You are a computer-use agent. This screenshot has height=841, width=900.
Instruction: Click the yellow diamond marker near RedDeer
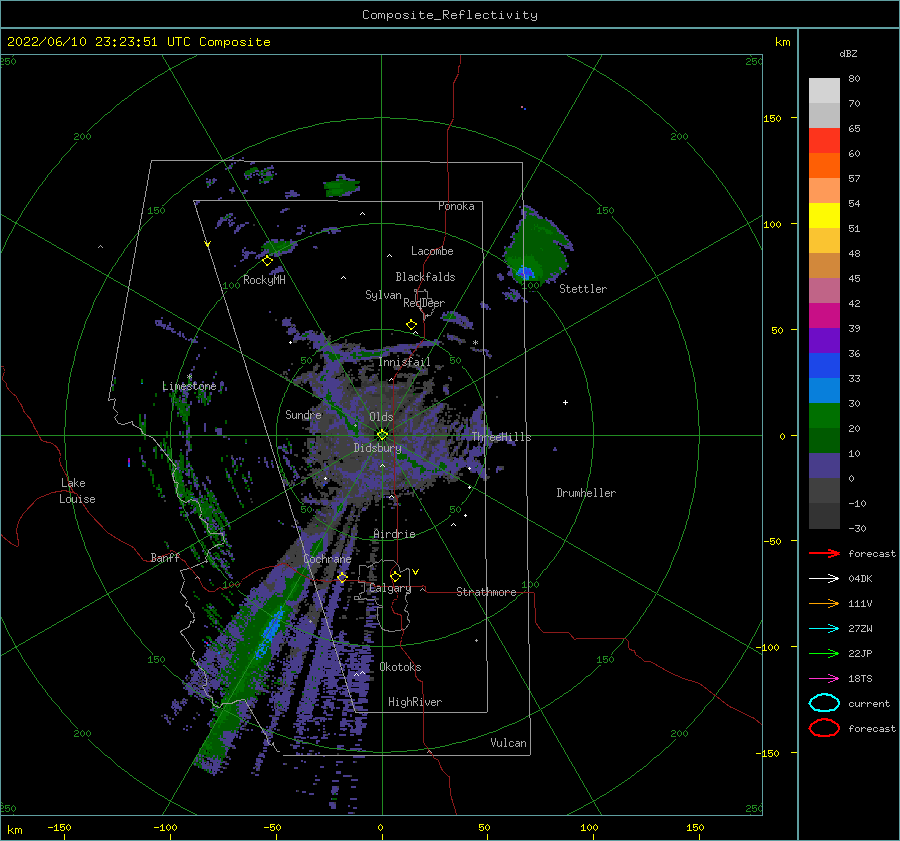[x=412, y=325]
